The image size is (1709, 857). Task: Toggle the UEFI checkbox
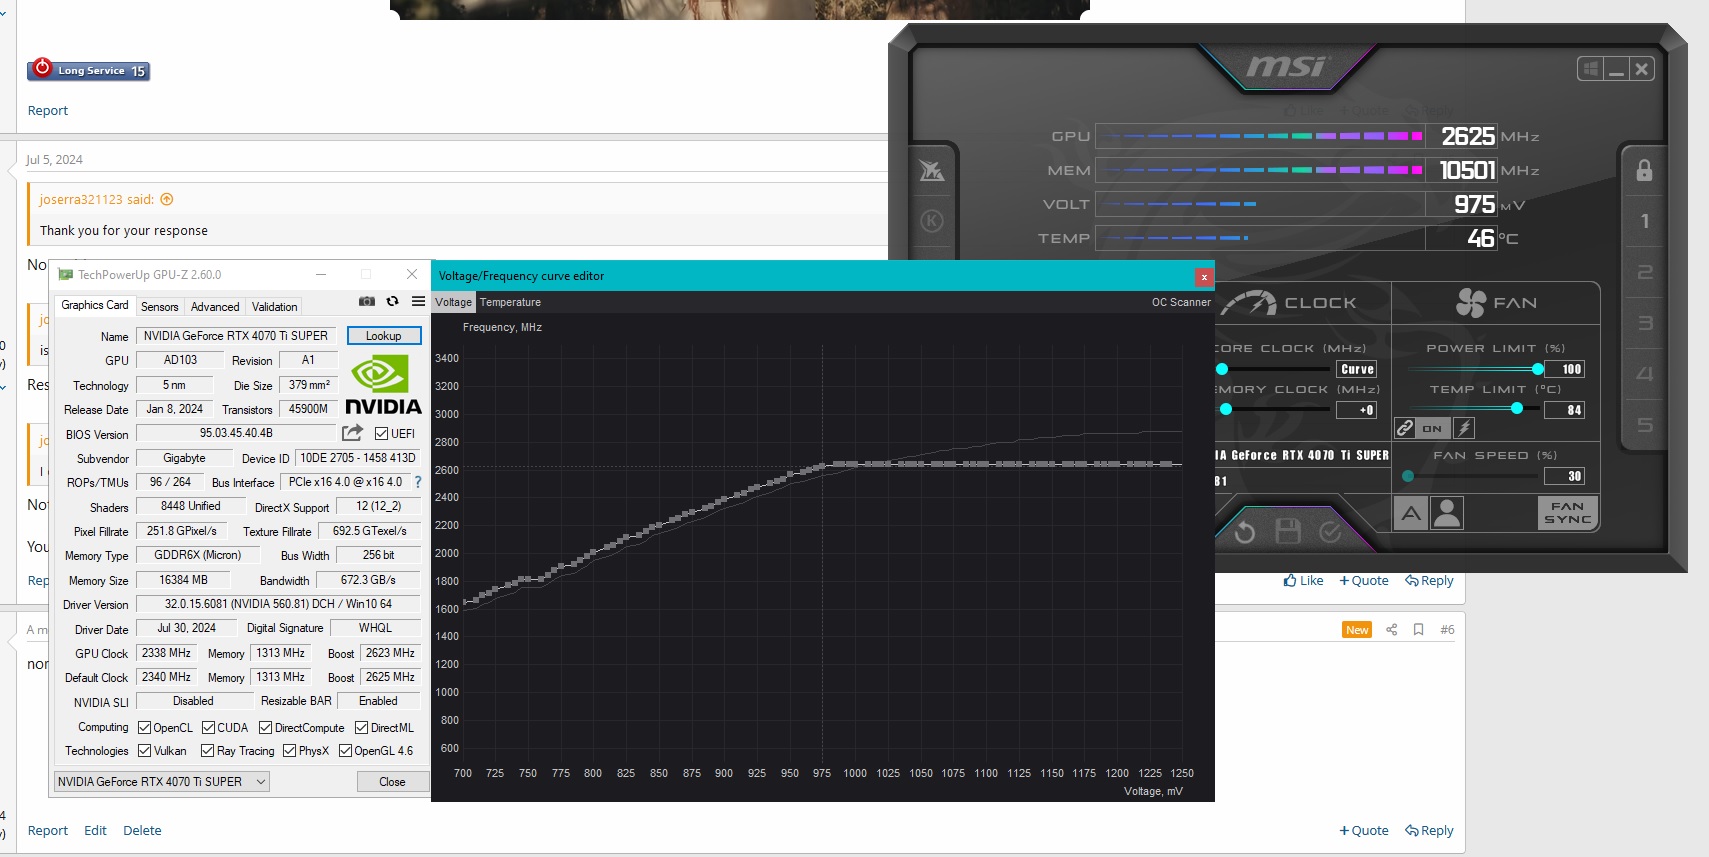pos(381,434)
